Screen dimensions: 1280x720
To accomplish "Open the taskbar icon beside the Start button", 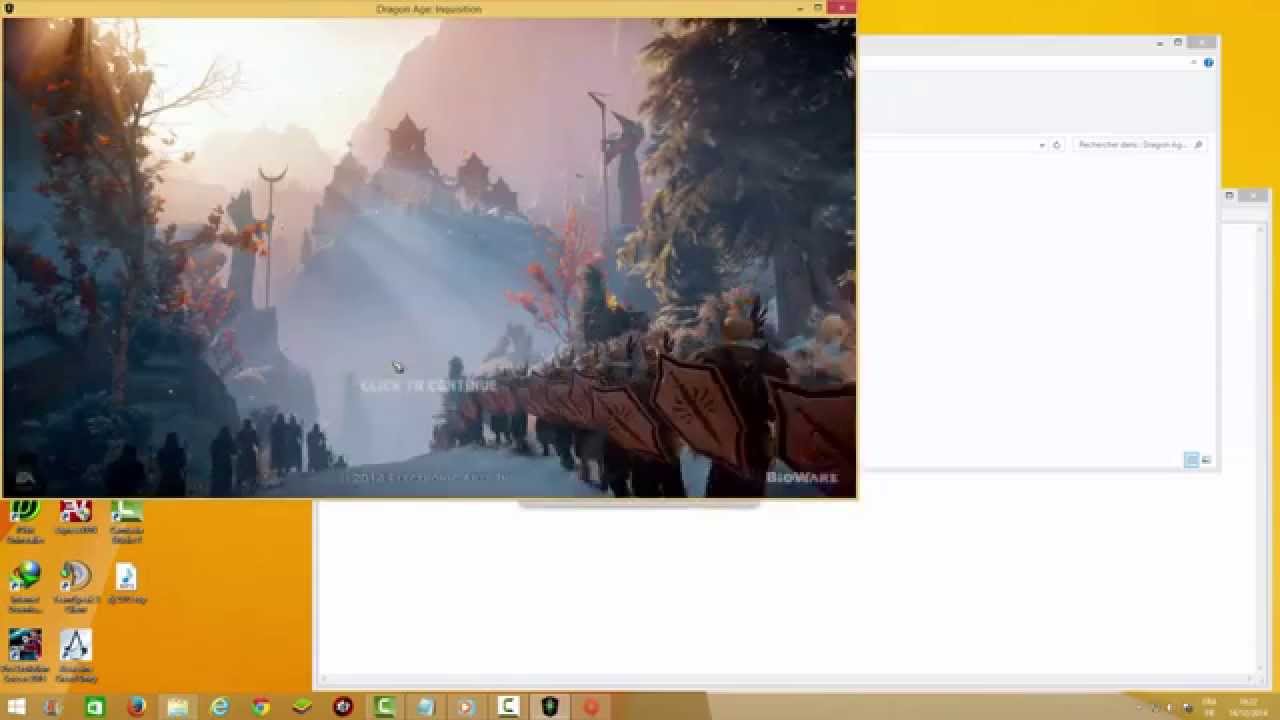I will [x=54, y=707].
